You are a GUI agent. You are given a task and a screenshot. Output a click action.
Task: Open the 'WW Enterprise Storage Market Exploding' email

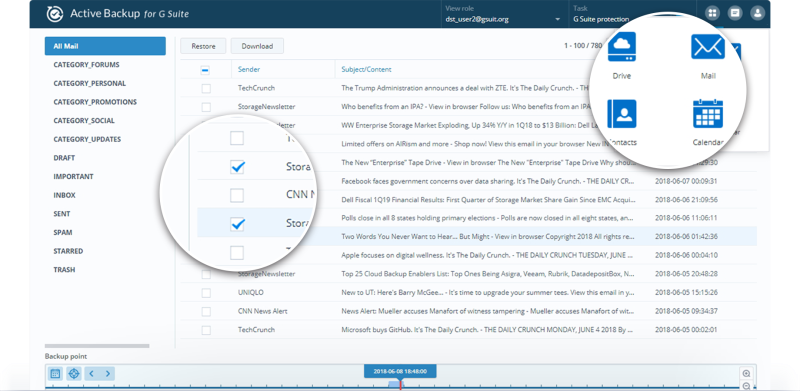pos(468,125)
